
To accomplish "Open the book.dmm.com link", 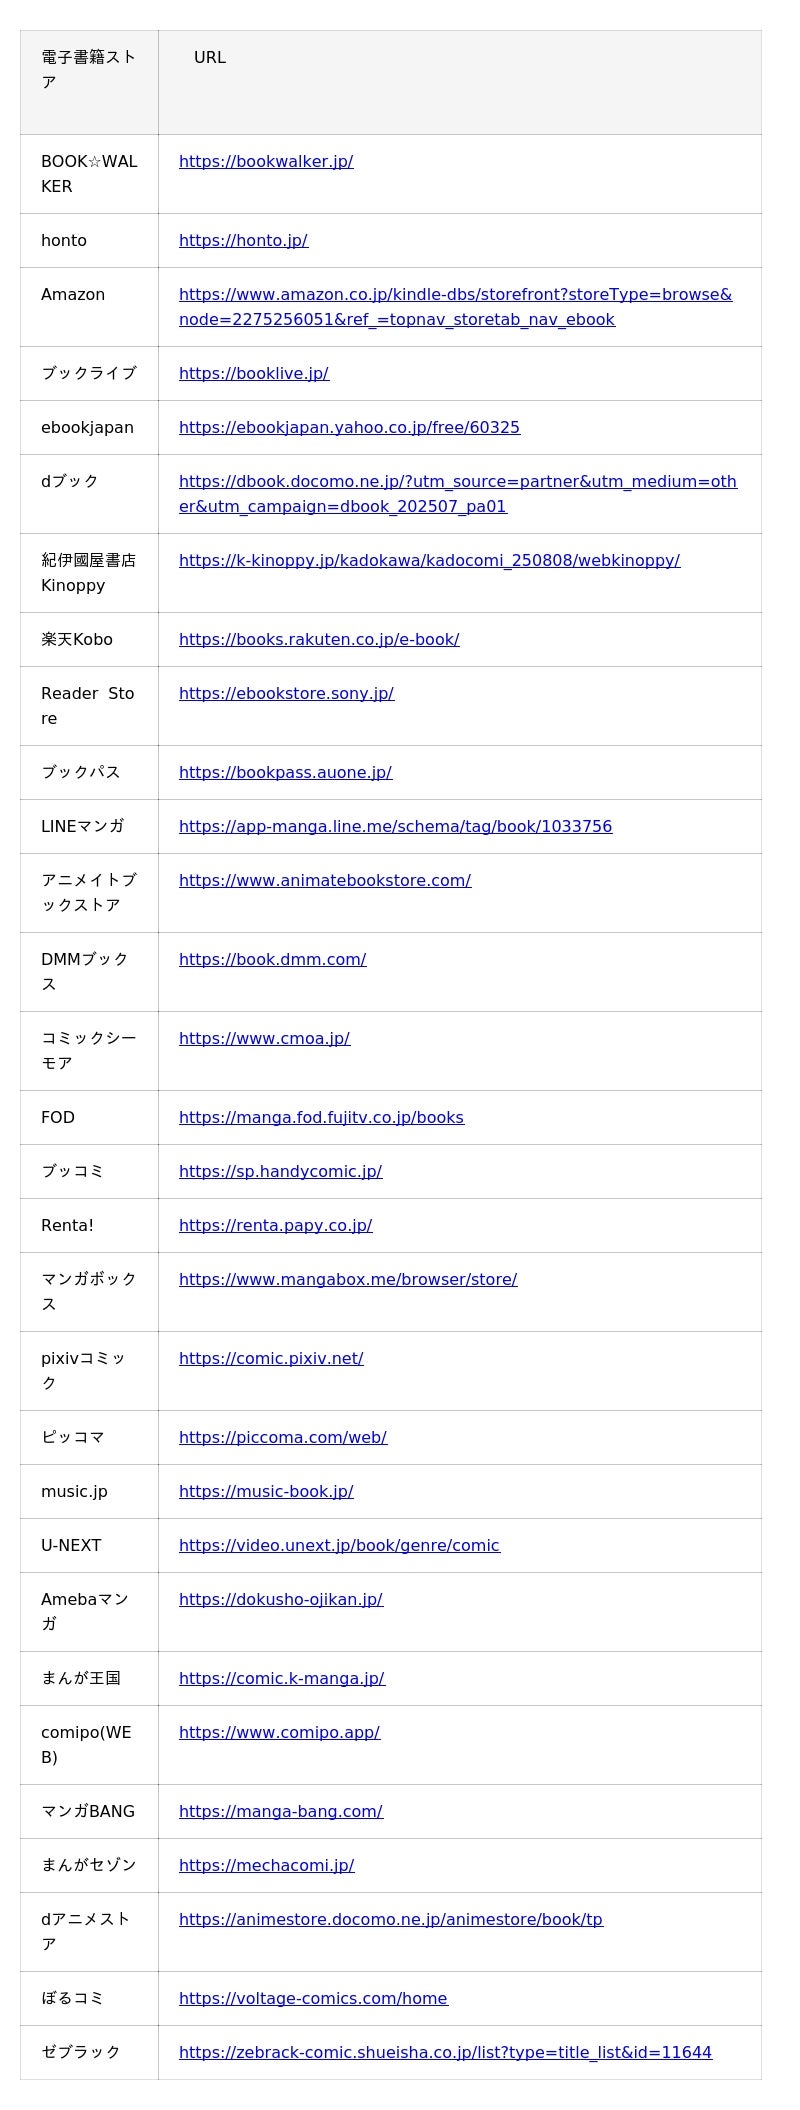I will (272, 959).
